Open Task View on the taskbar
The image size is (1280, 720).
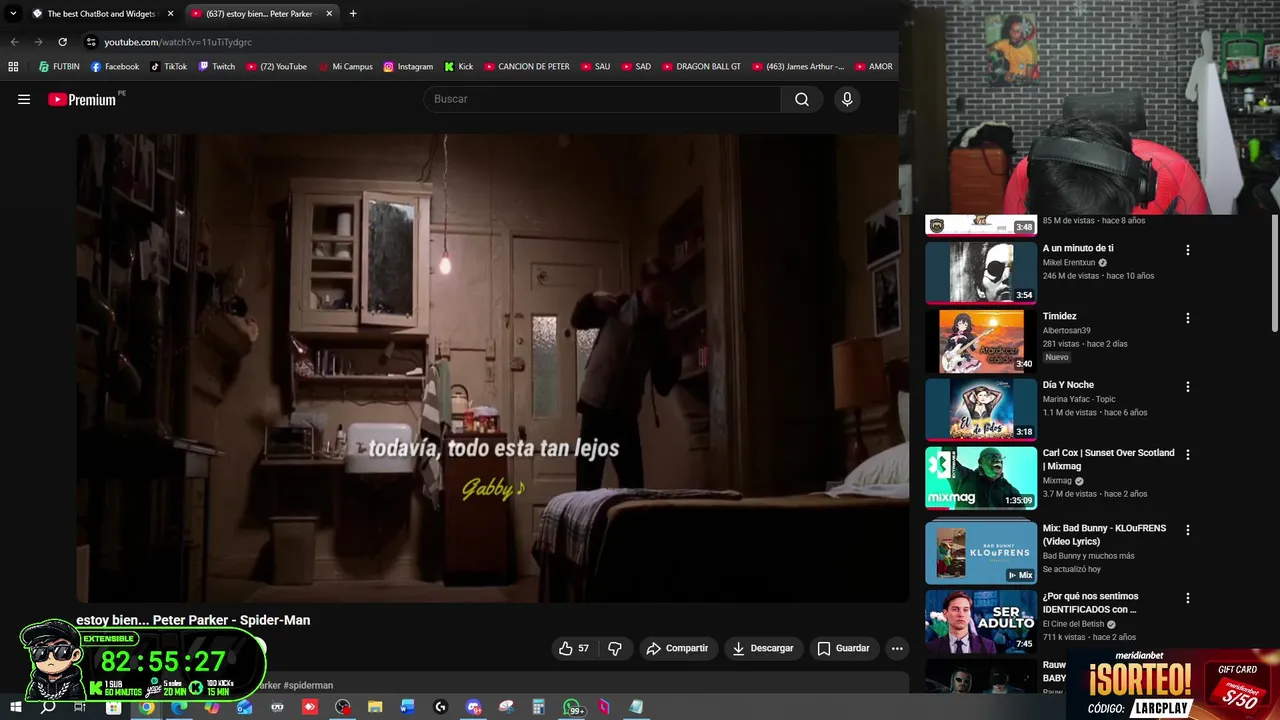pos(79,707)
